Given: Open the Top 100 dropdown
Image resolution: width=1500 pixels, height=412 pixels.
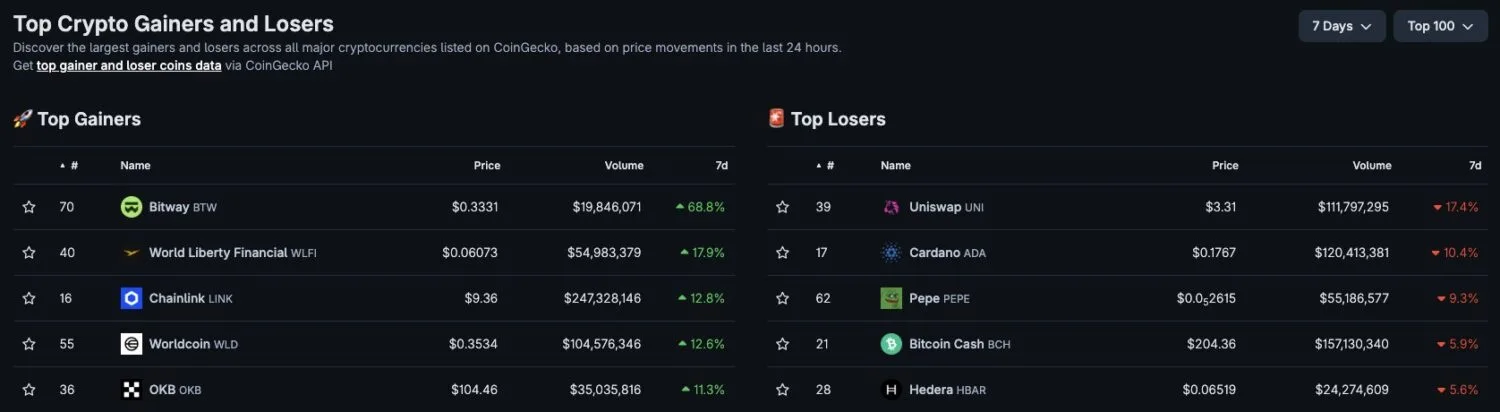Looking at the screenshot, I should coord(1440,26).
